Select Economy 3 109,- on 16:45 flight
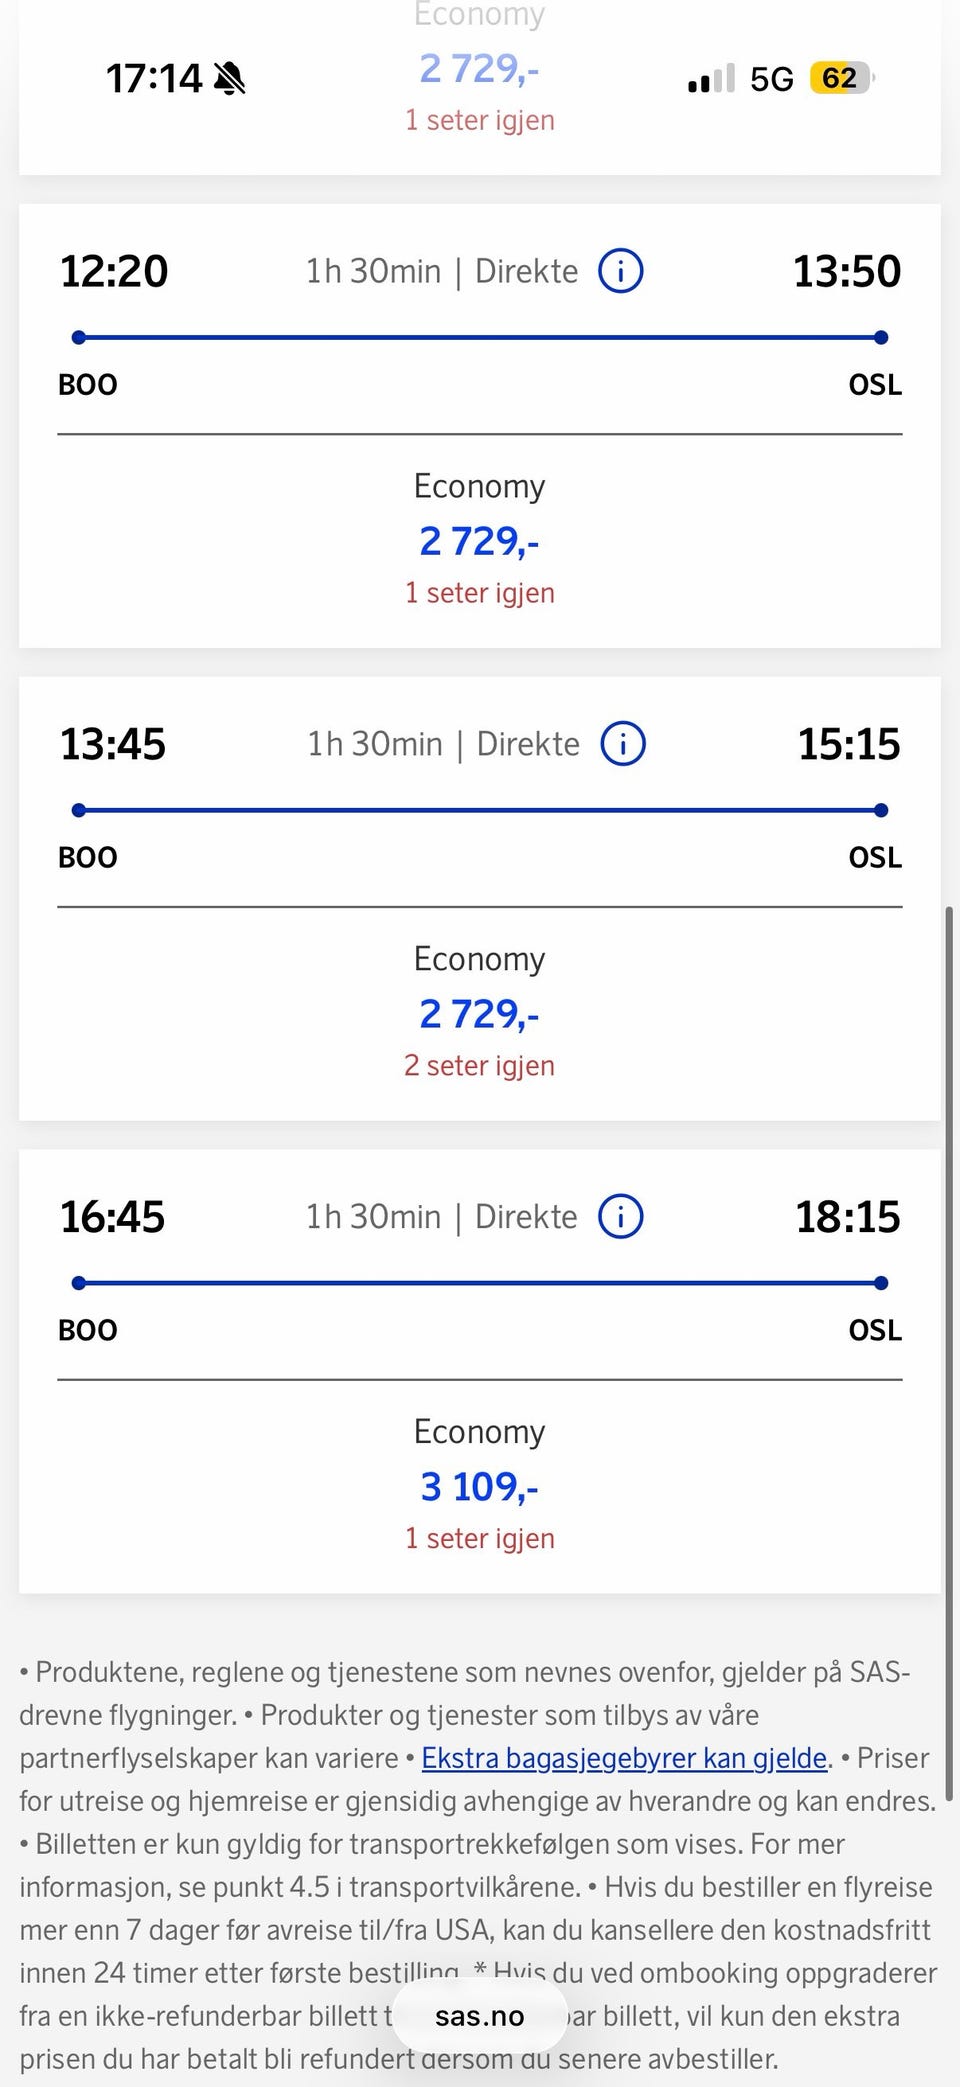Viewport: 960px width, 2087px height. (x=480, y=1486)
